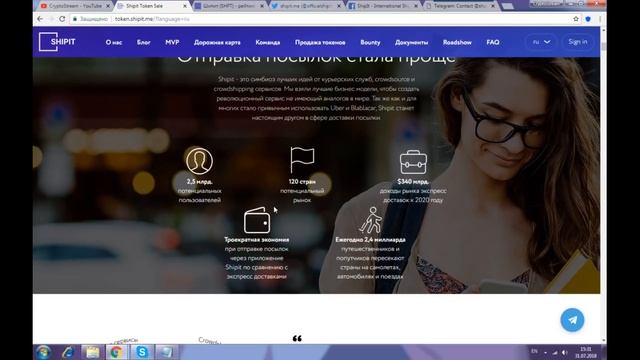Select the Shipit Token Sale tab
Screen dimensions: 640x360
[x=149, y=6]
